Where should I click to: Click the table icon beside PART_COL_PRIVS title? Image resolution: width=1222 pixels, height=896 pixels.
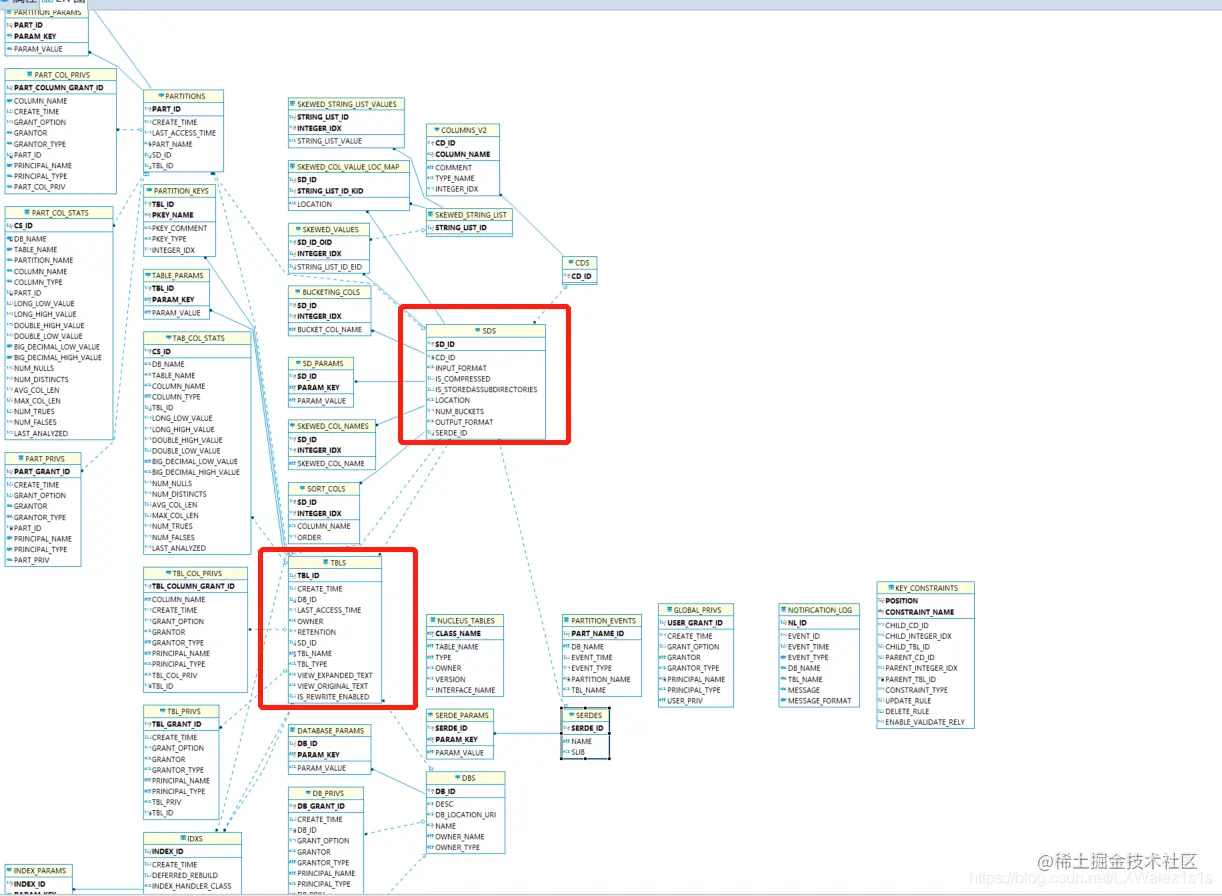pyautogui.click(x=29, y=75)
